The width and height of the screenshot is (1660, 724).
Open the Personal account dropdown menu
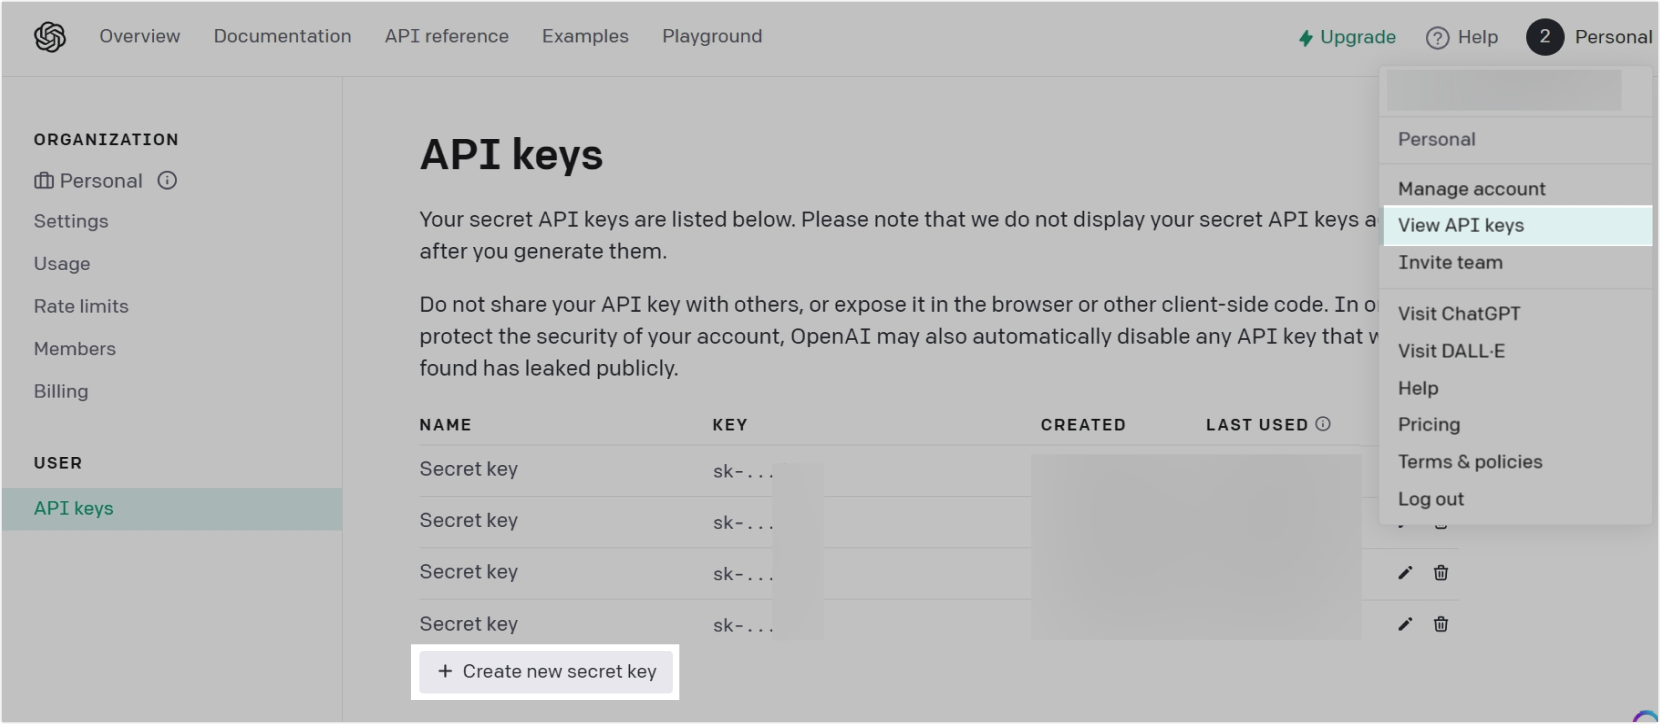tap(1589, 37)
